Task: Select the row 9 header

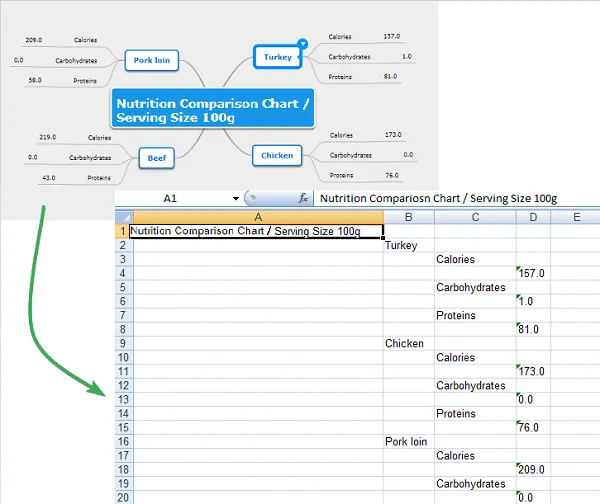Action: (123, 343)
